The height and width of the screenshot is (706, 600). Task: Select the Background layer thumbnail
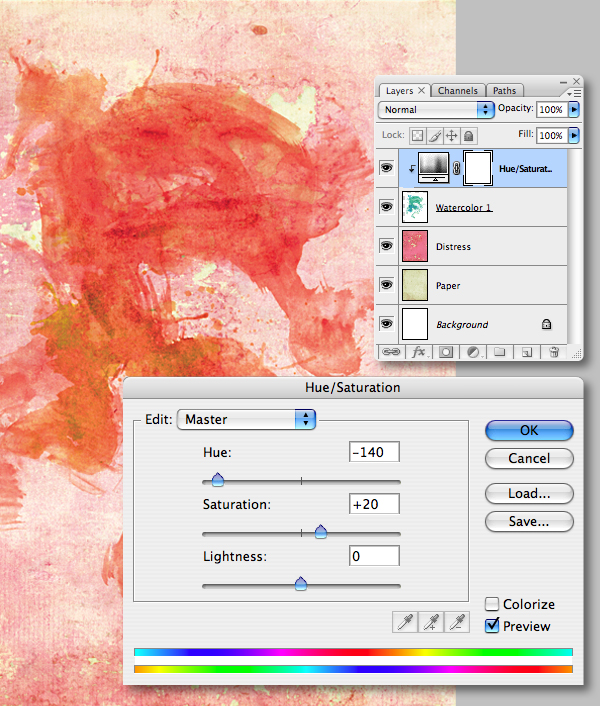click(415, 324)
